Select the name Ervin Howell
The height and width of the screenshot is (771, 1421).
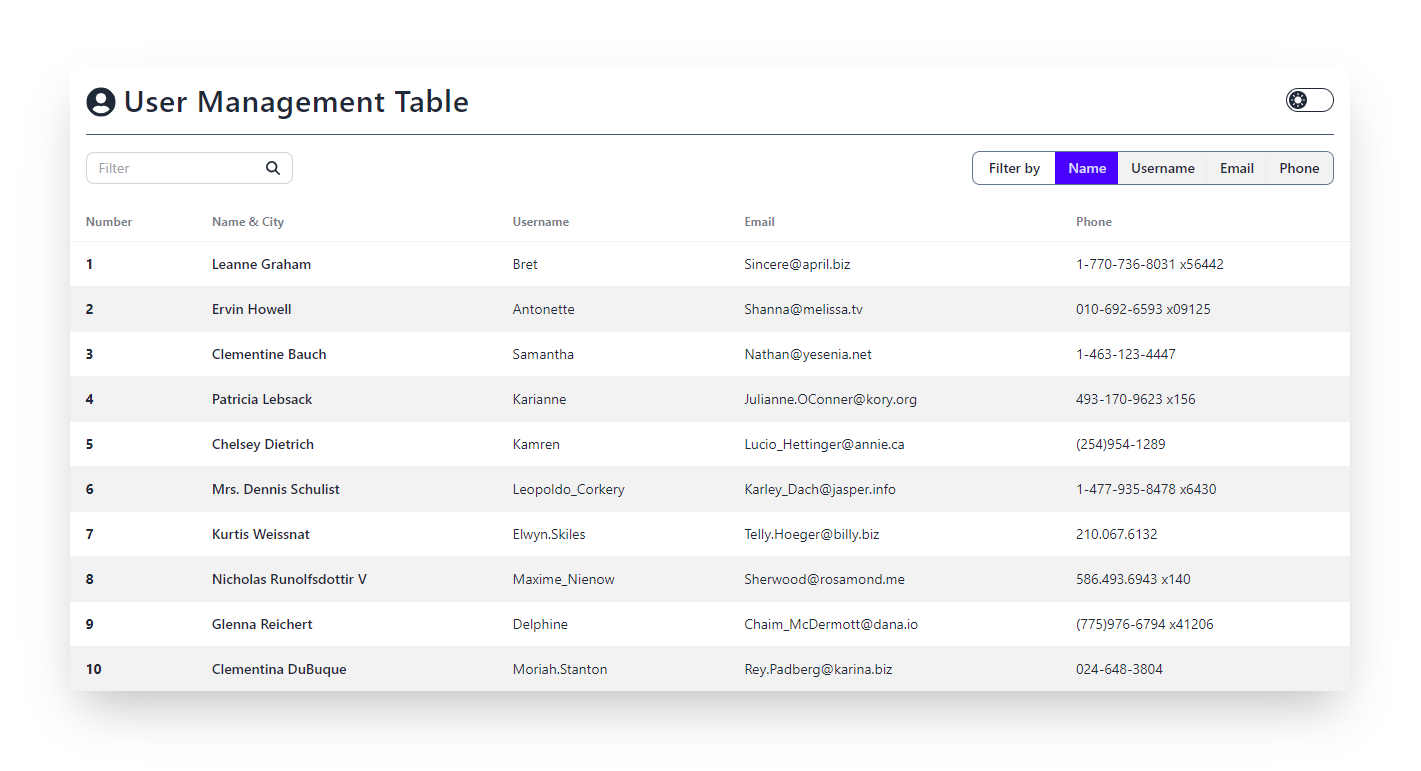252,309
